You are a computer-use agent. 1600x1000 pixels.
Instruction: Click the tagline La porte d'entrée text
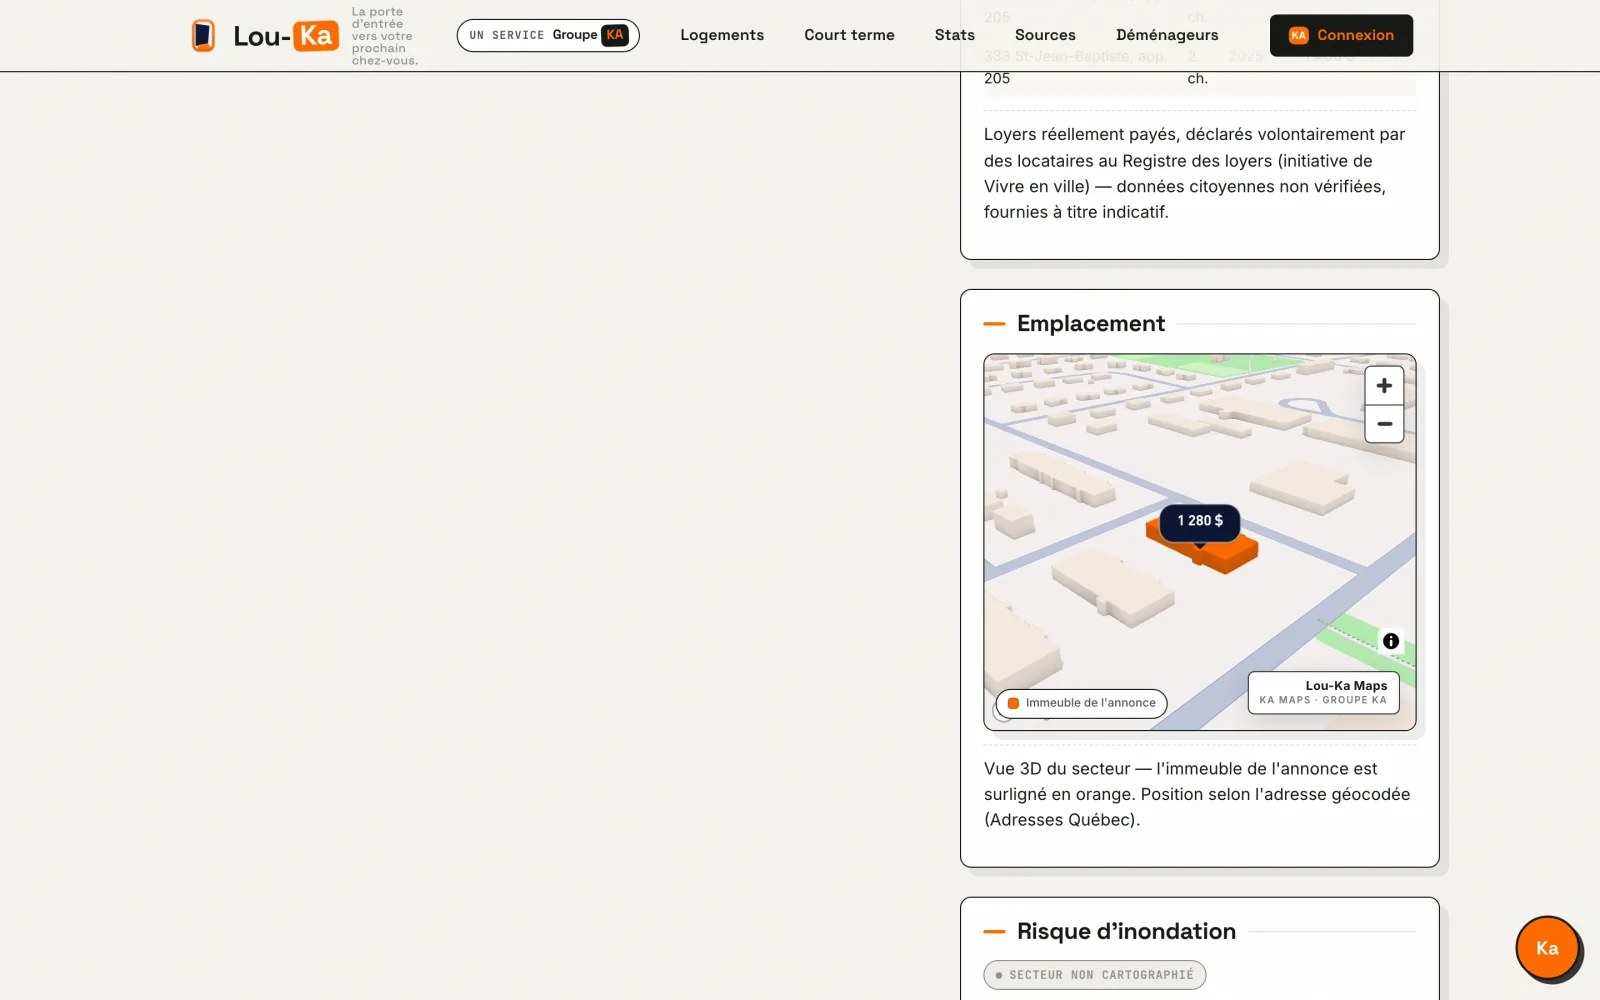[x=385, y=36]
